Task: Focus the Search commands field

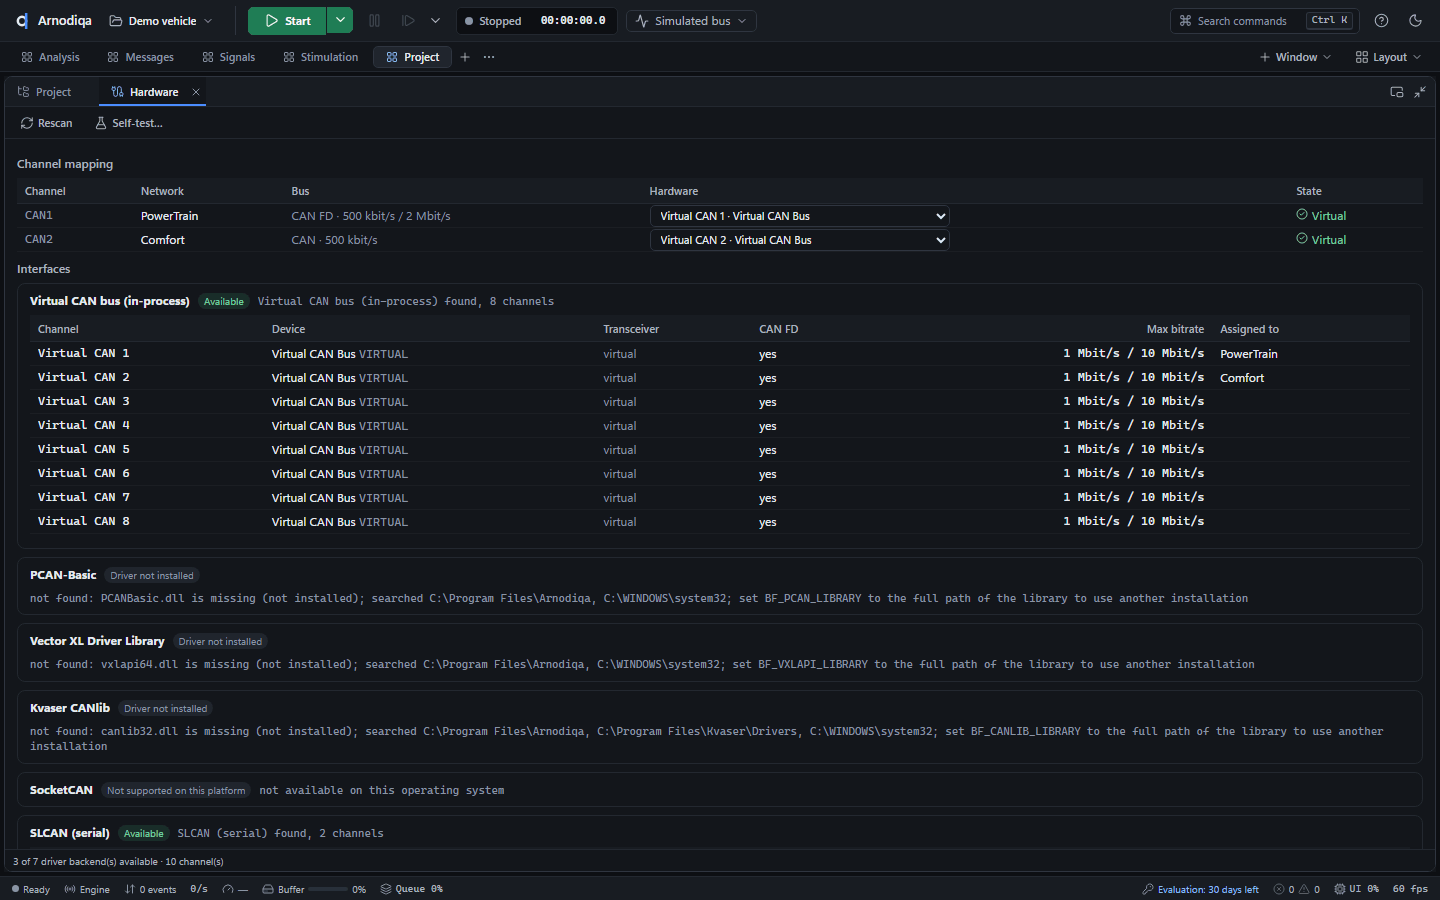Action: click(1264, 21)
